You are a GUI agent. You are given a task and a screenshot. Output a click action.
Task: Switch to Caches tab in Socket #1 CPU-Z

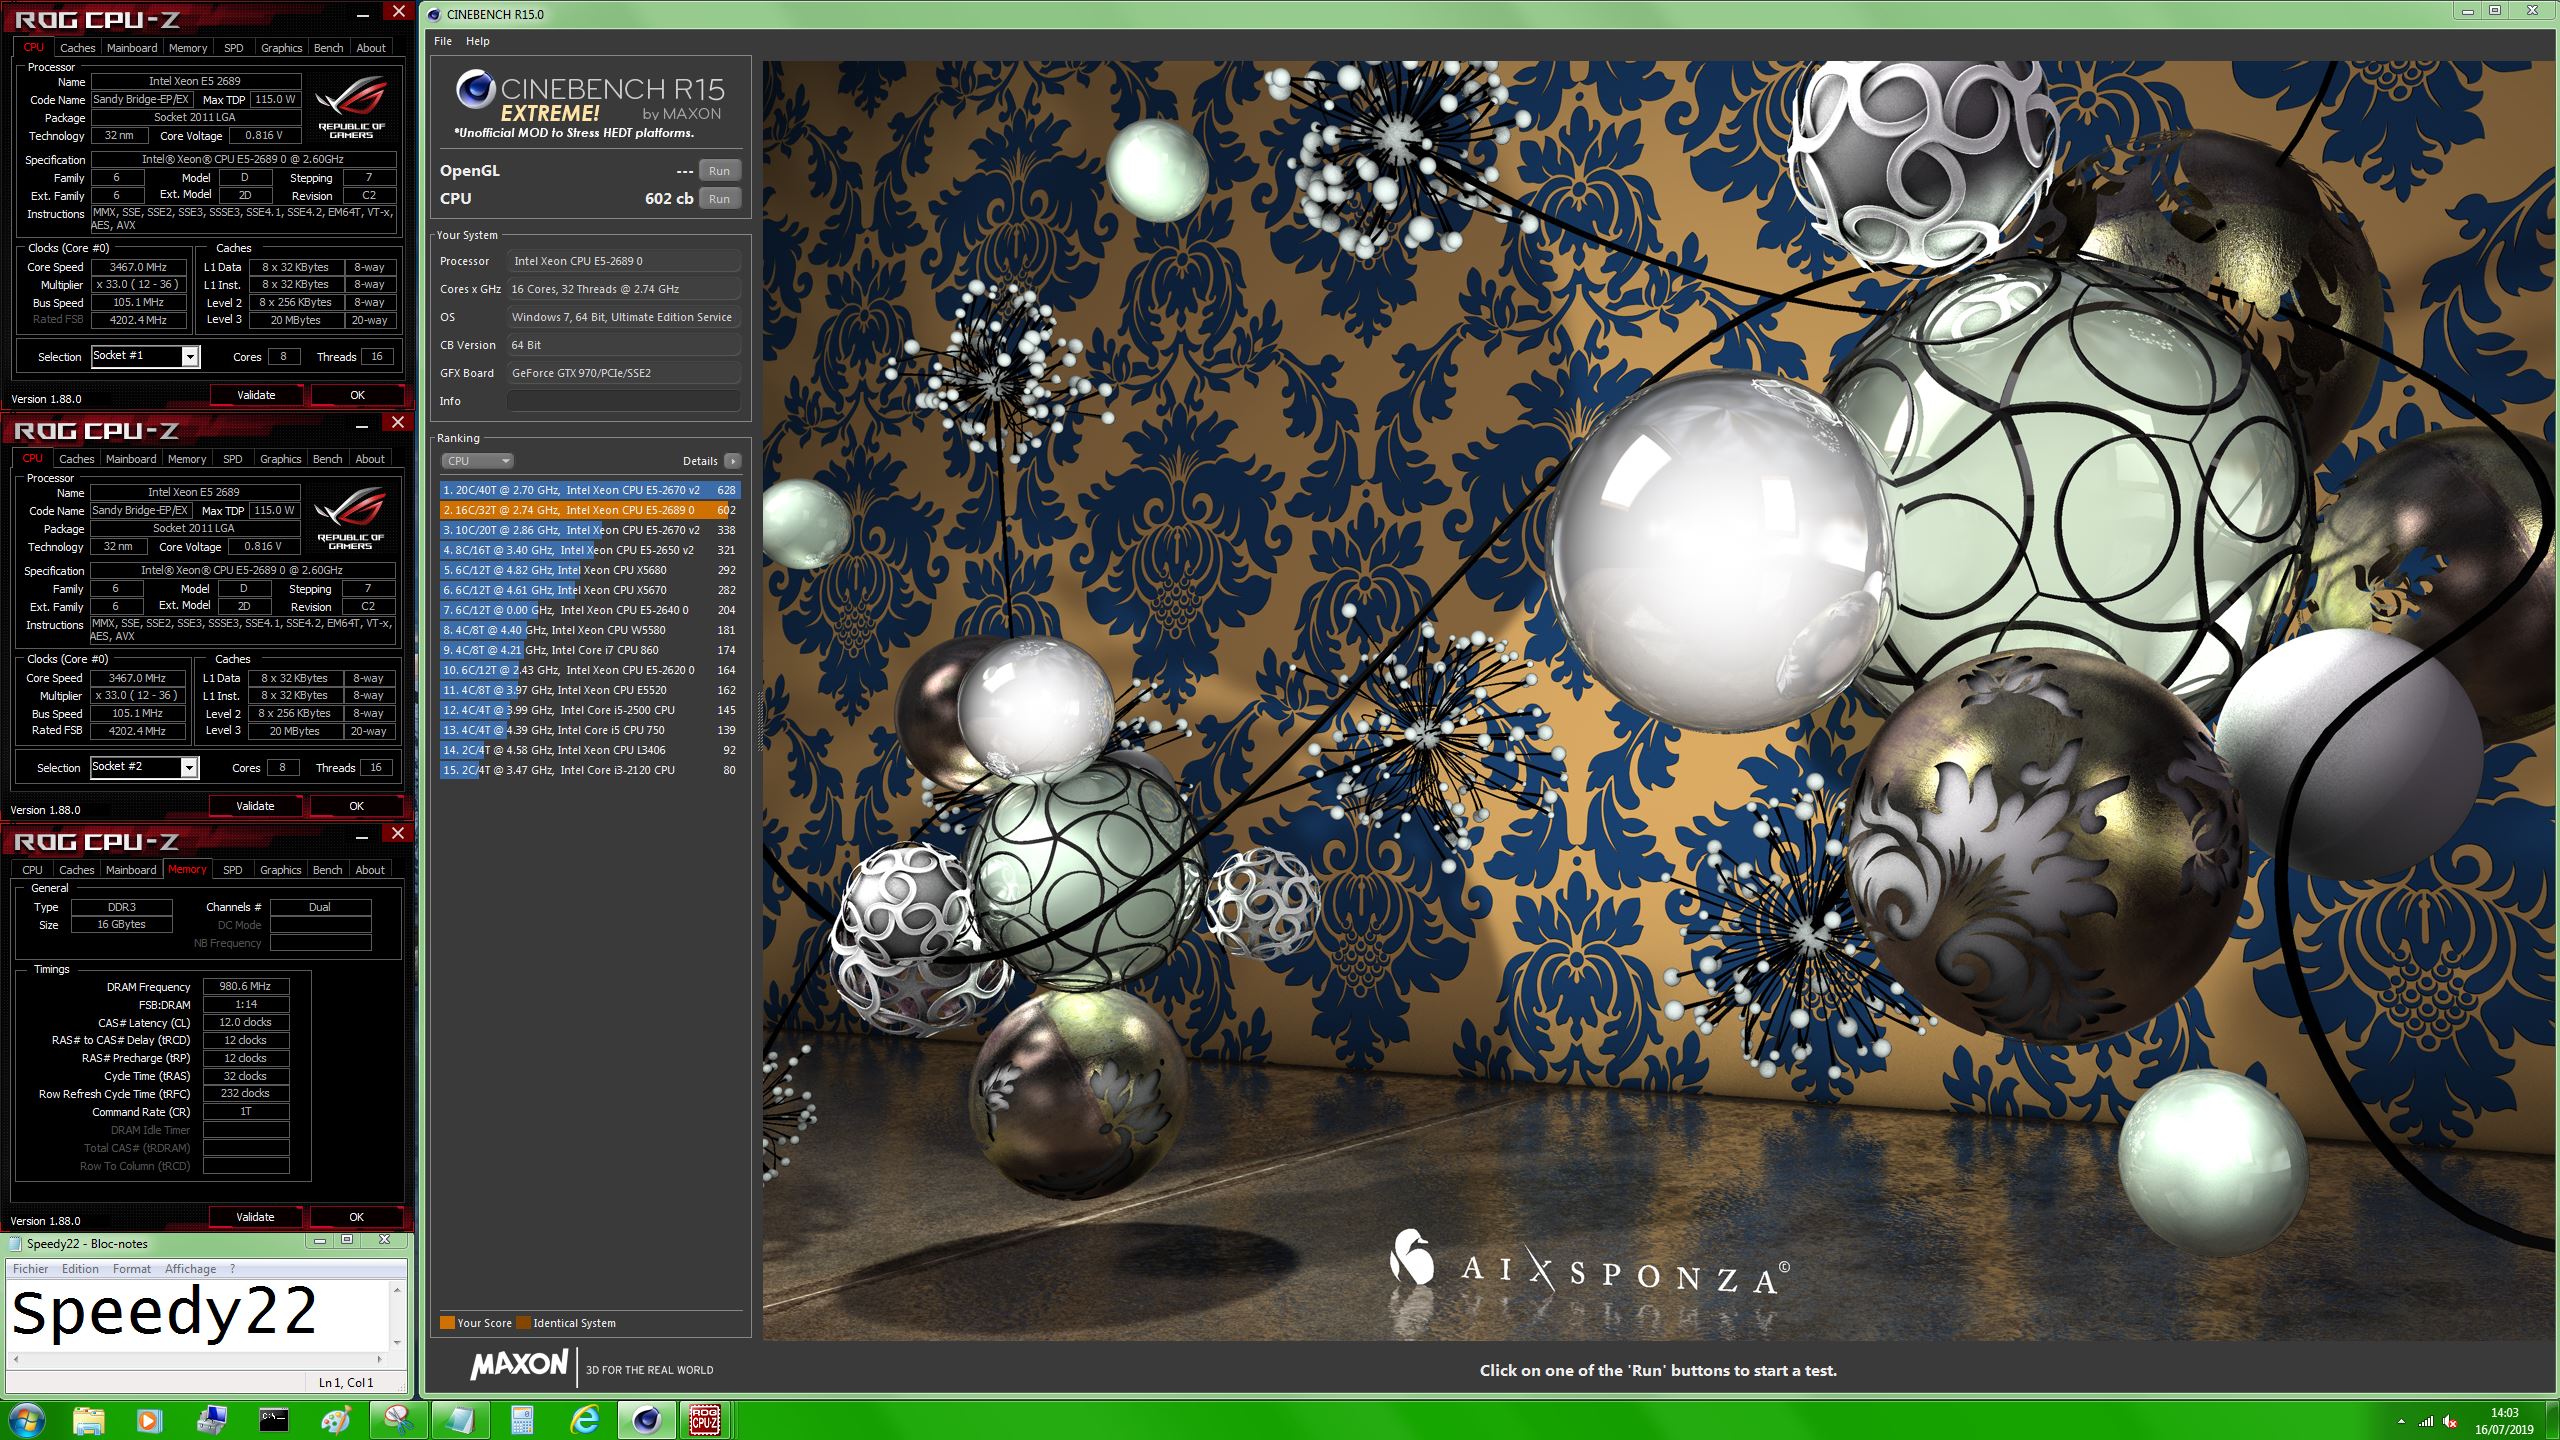pyautogui.click(x=77, y=48)
